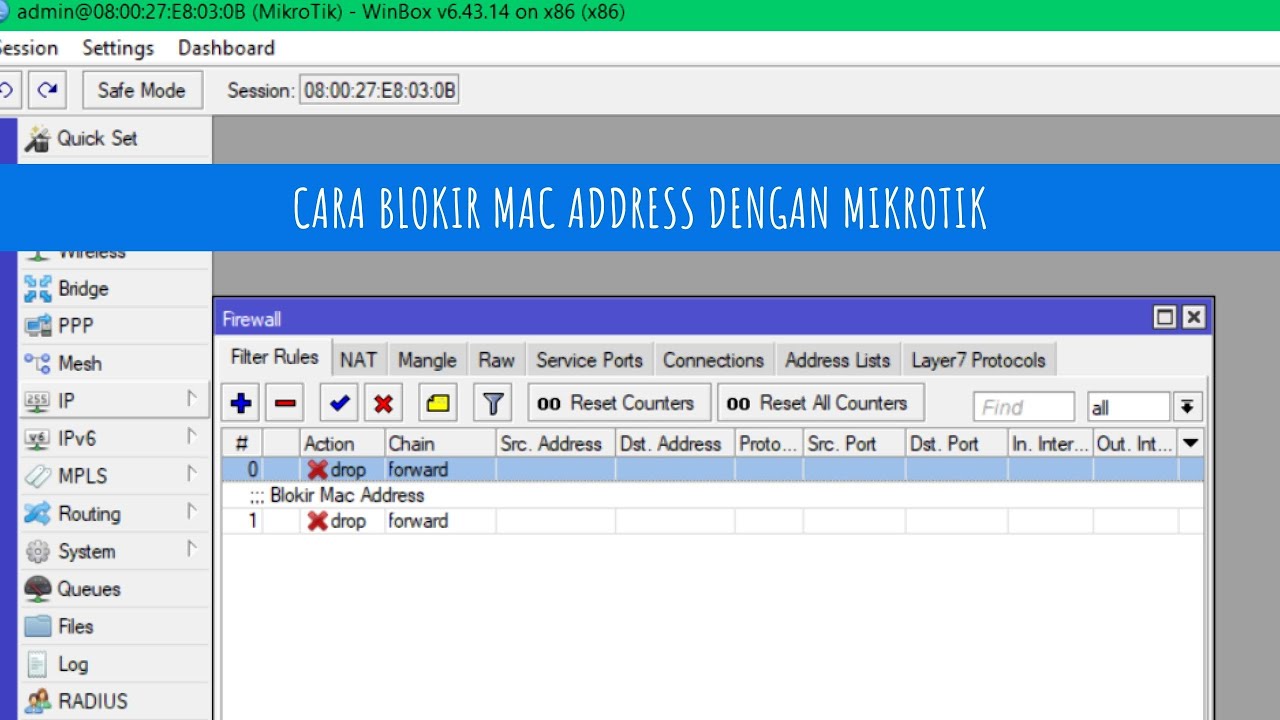Click the Session MAC address field

pos(379,91)
